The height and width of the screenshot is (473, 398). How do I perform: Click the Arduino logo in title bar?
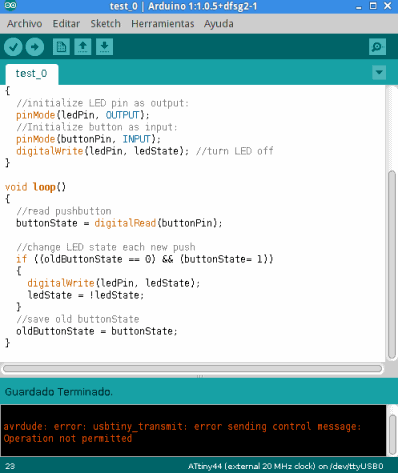click(10, 5)
